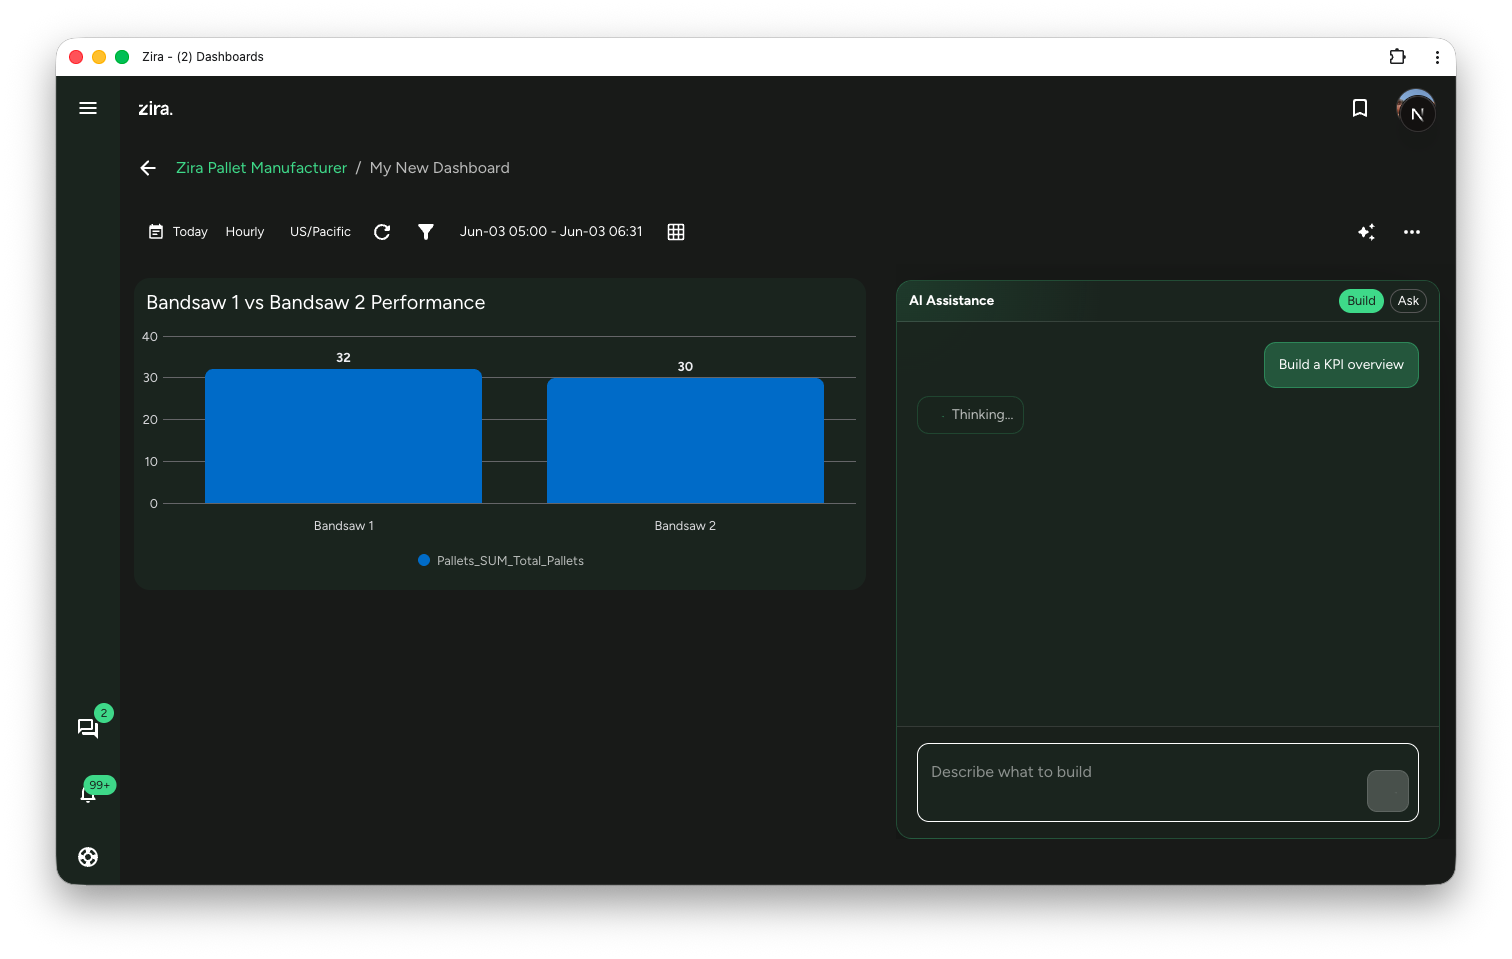Open browser extensions puzzle icon

tap(1398, 57)
